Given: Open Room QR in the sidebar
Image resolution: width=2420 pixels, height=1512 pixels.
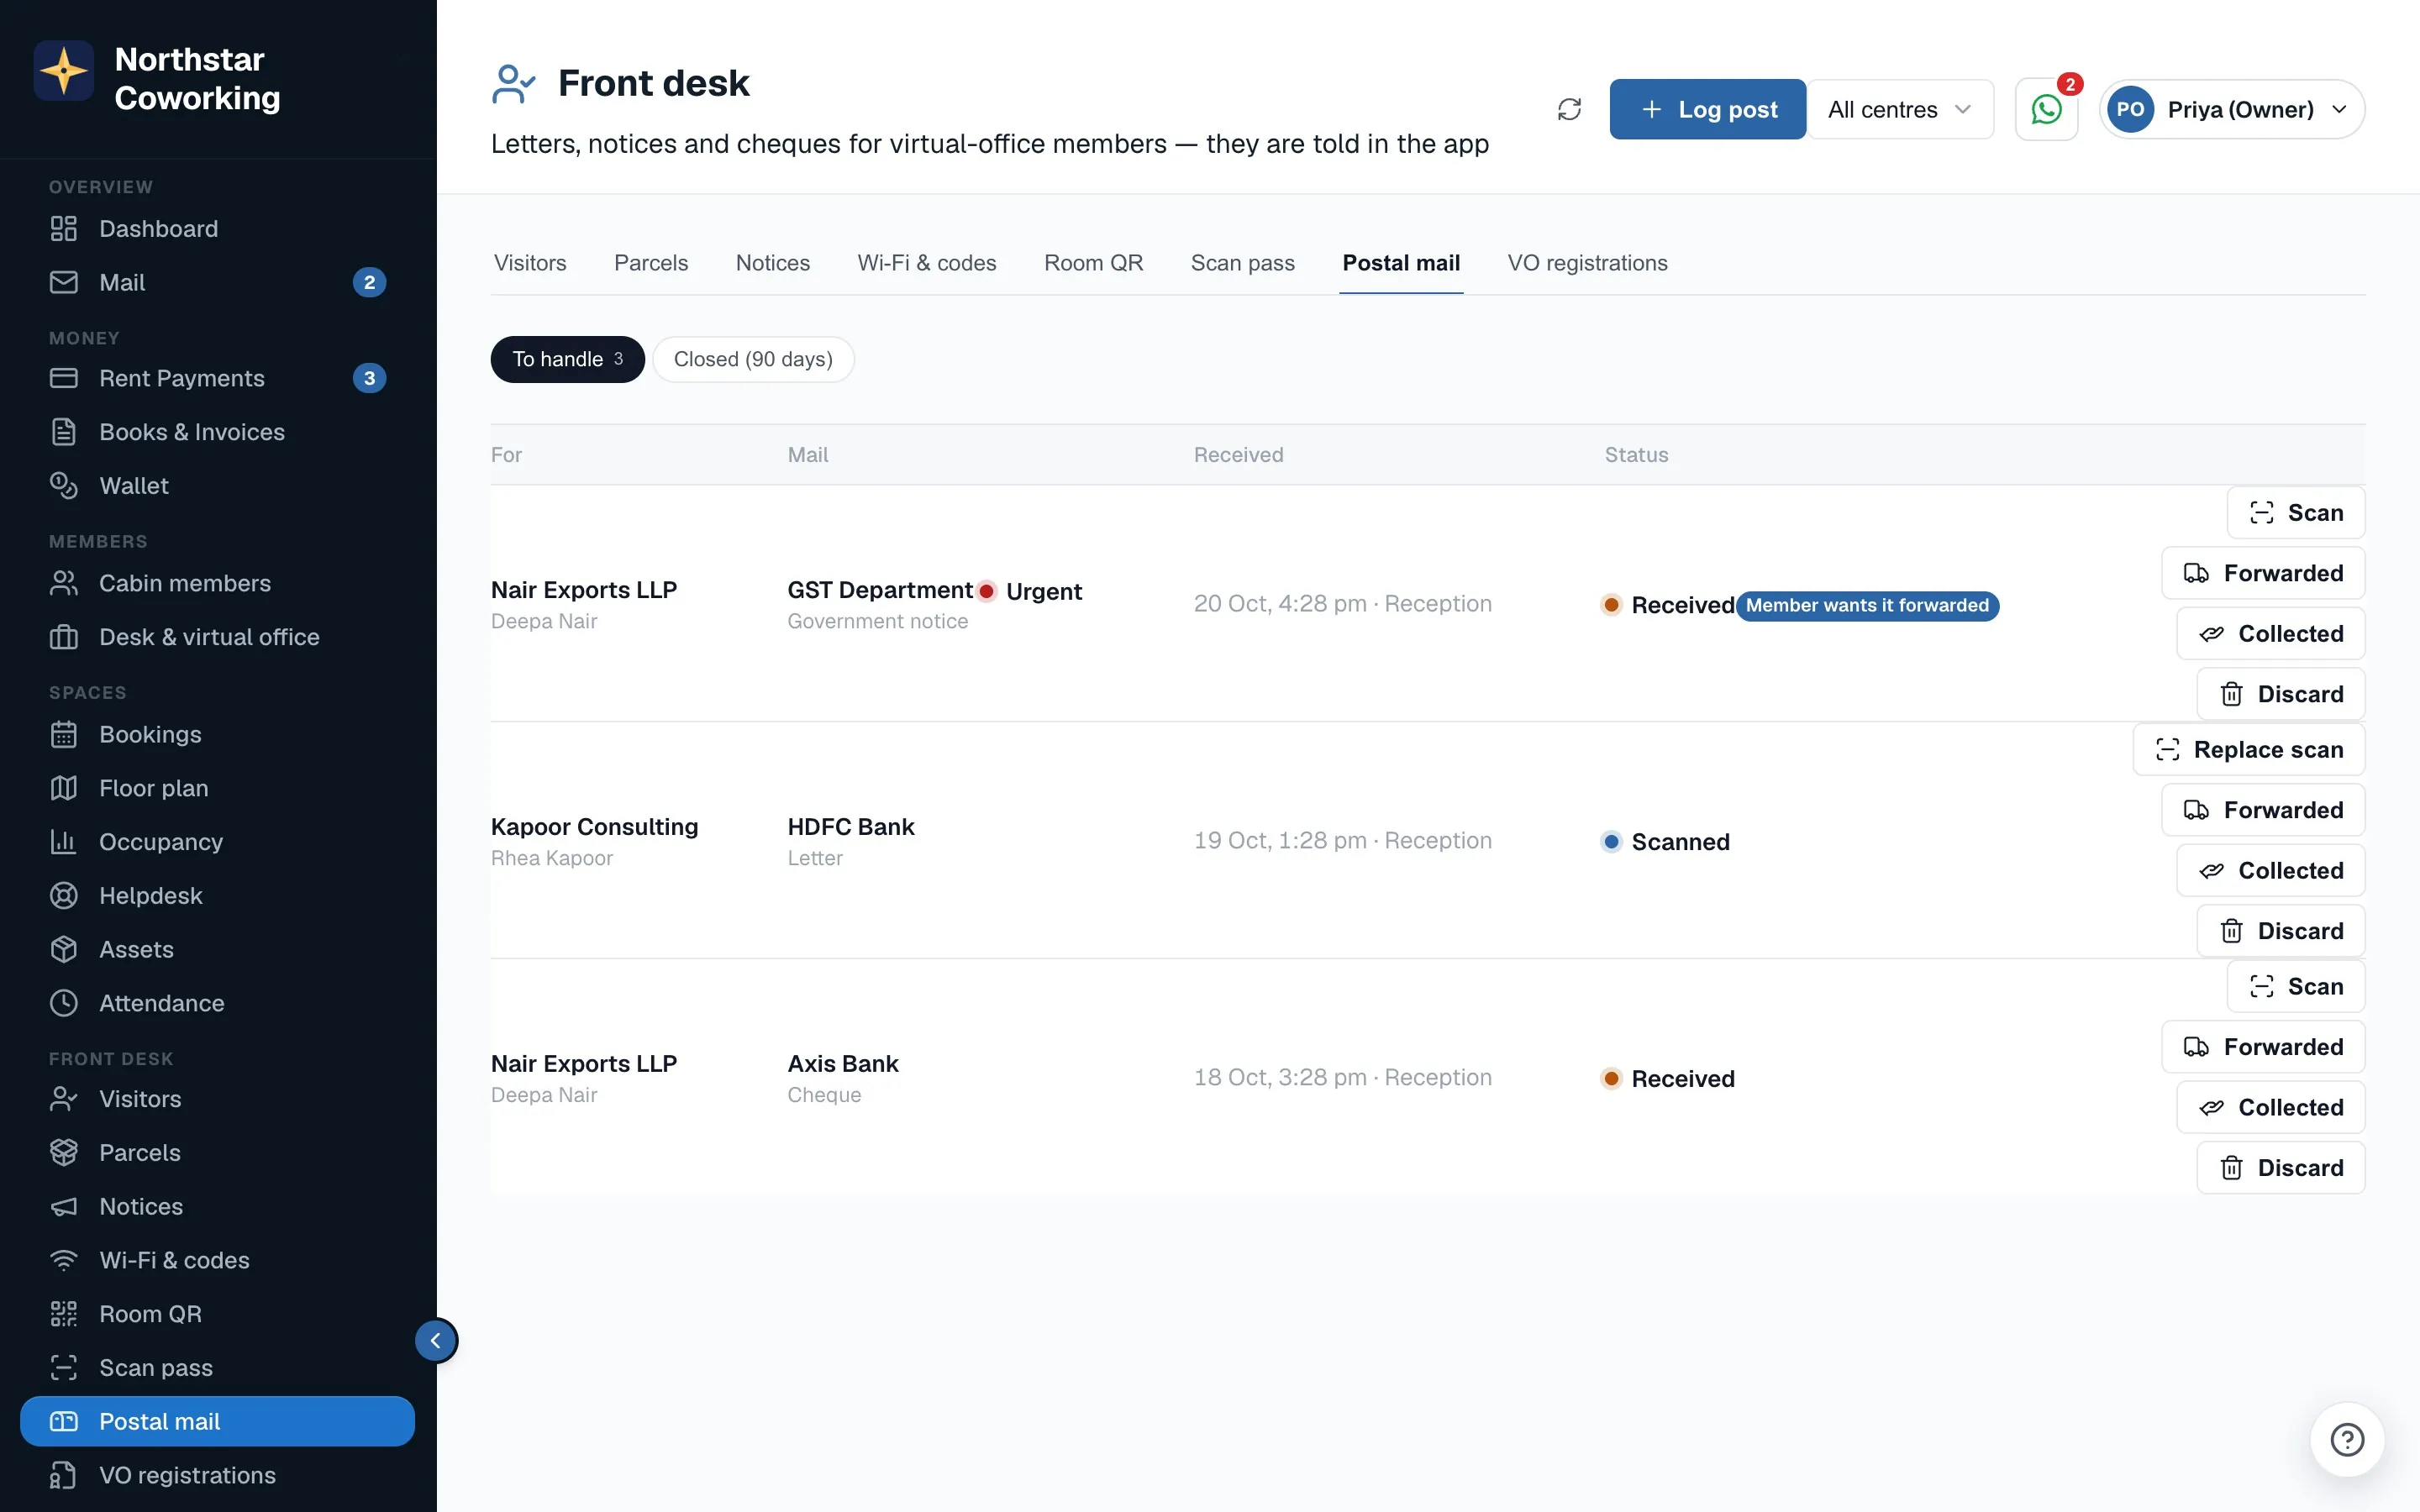Looking at the screenshot, I should coord(217,1314).
